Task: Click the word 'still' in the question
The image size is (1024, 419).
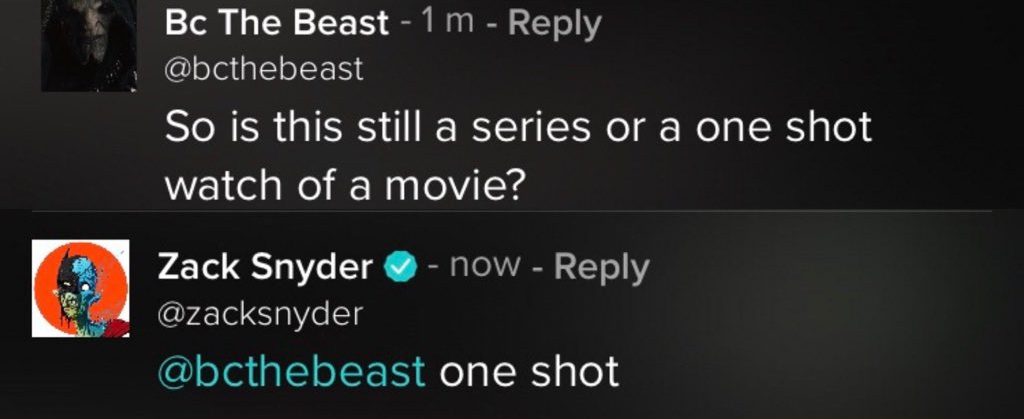Action: point(387,127)
